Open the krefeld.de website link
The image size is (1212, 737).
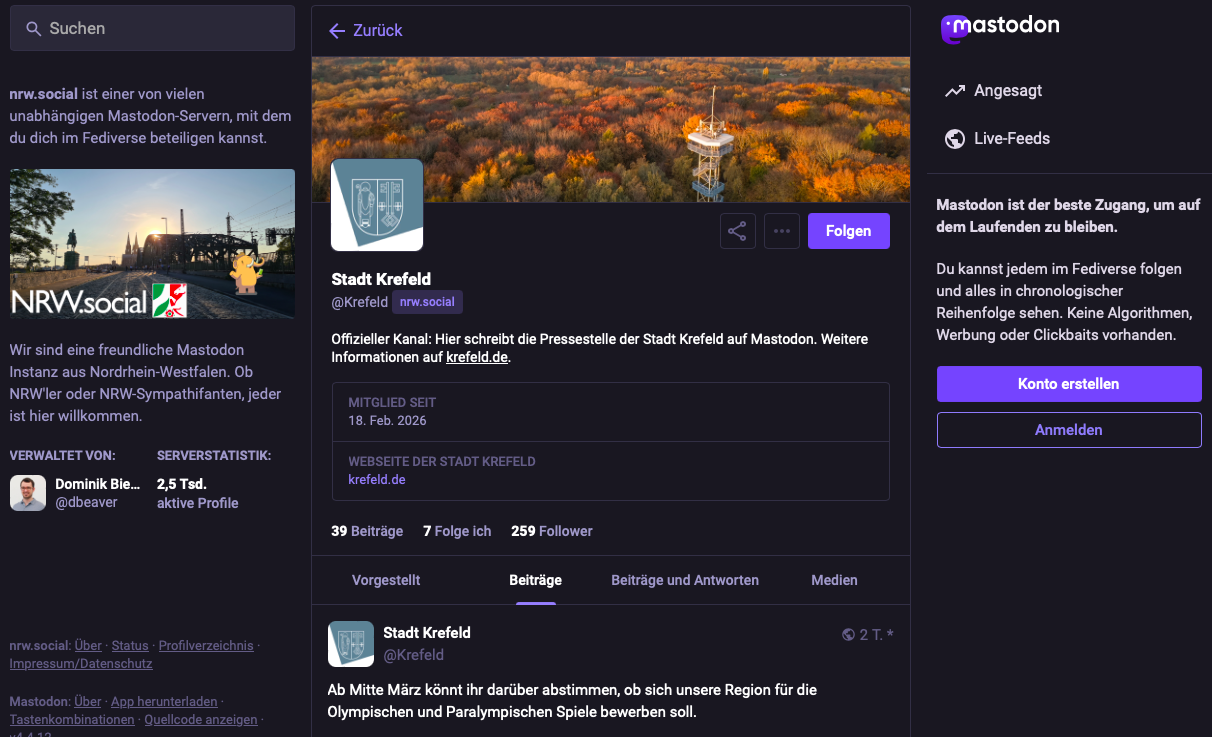click(378, 478)
